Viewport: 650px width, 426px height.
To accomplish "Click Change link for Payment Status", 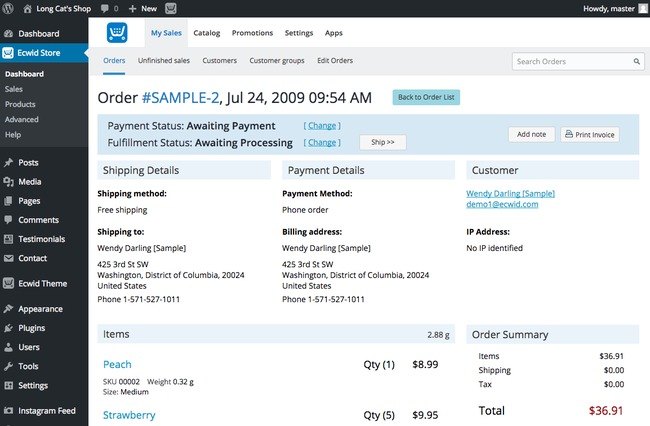I will (322, 126).
